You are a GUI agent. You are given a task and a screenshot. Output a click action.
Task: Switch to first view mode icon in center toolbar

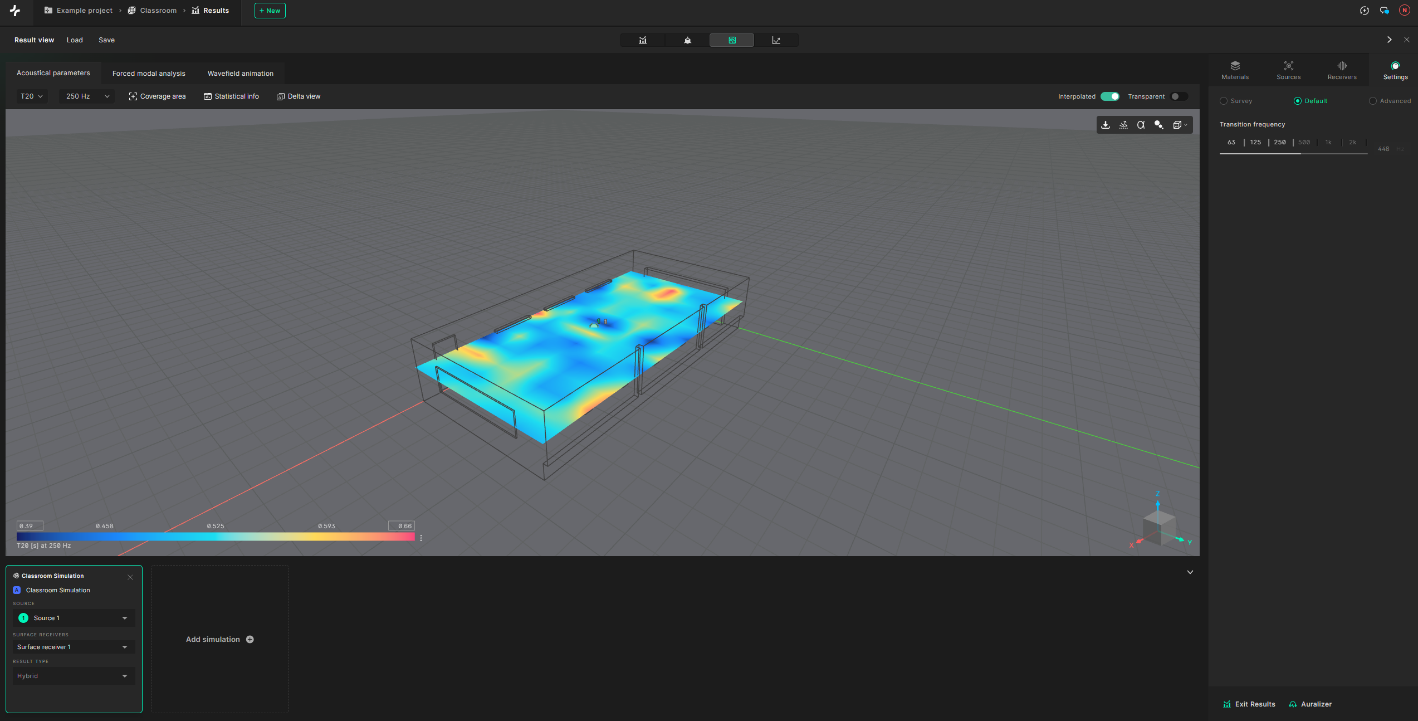pyautogui.click(x=642, y=40)
